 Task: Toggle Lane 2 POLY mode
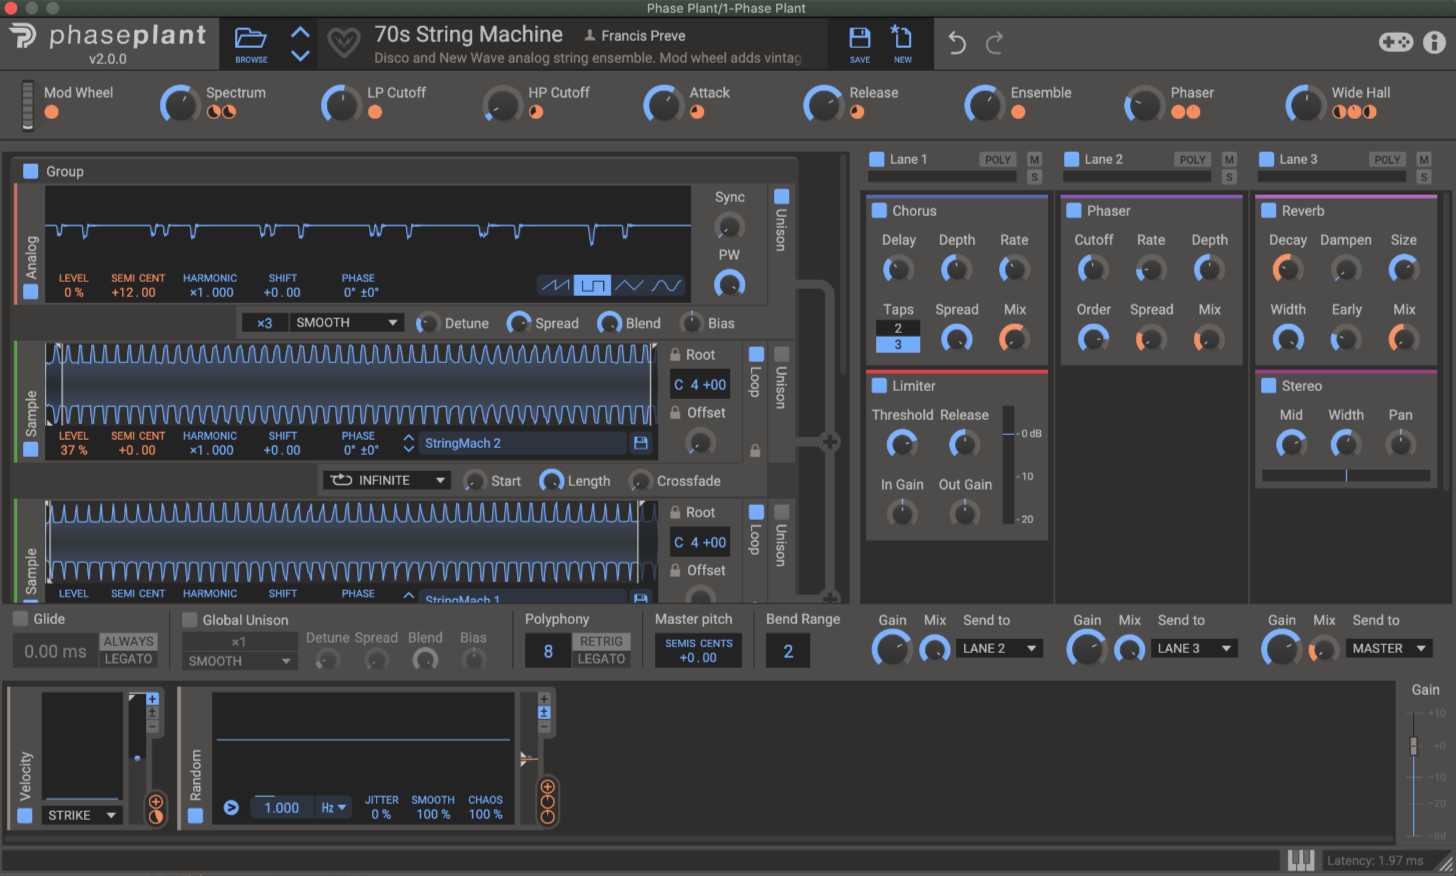click(x=1193, y=160)
